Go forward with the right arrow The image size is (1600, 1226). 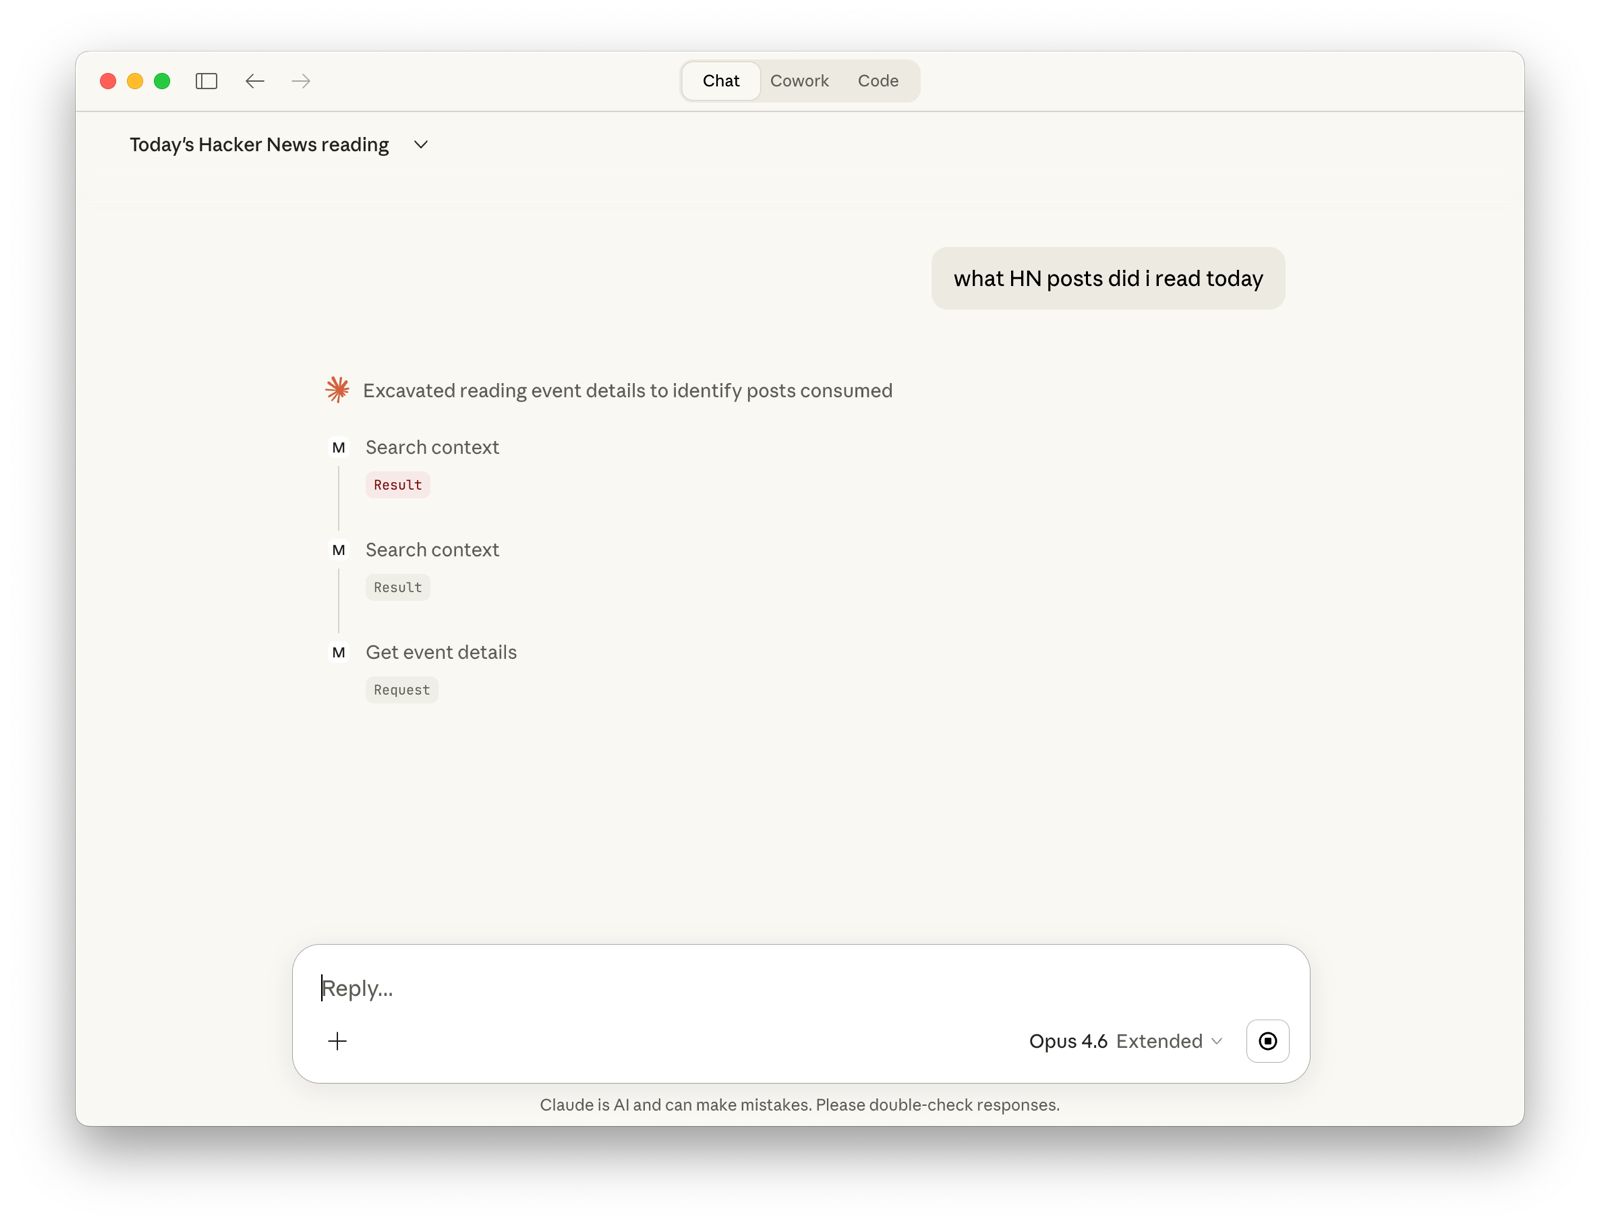coord(301,81)
